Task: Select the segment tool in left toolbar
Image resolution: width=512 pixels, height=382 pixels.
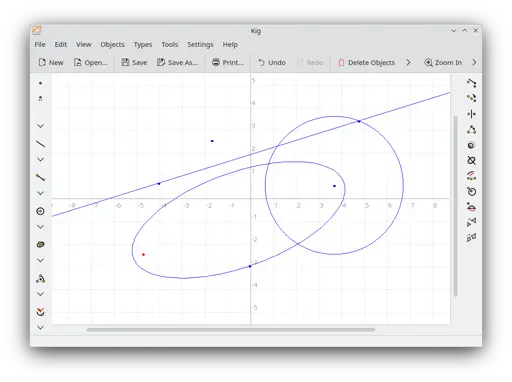Action: 40,177
